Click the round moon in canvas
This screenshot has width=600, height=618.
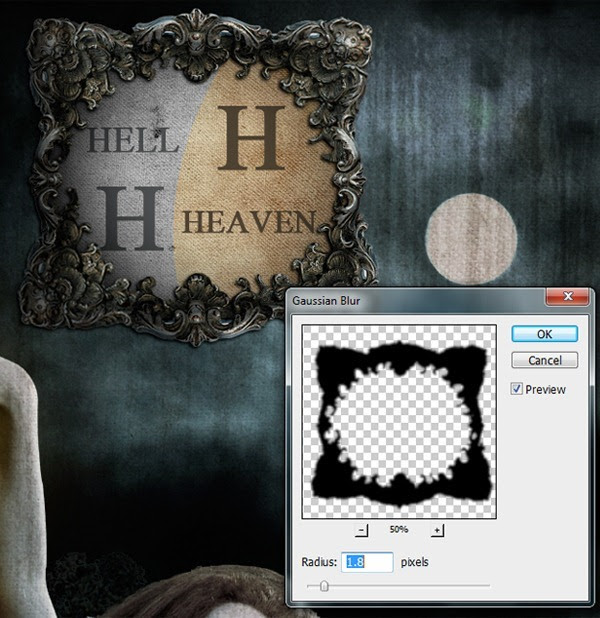click(472, 239)
